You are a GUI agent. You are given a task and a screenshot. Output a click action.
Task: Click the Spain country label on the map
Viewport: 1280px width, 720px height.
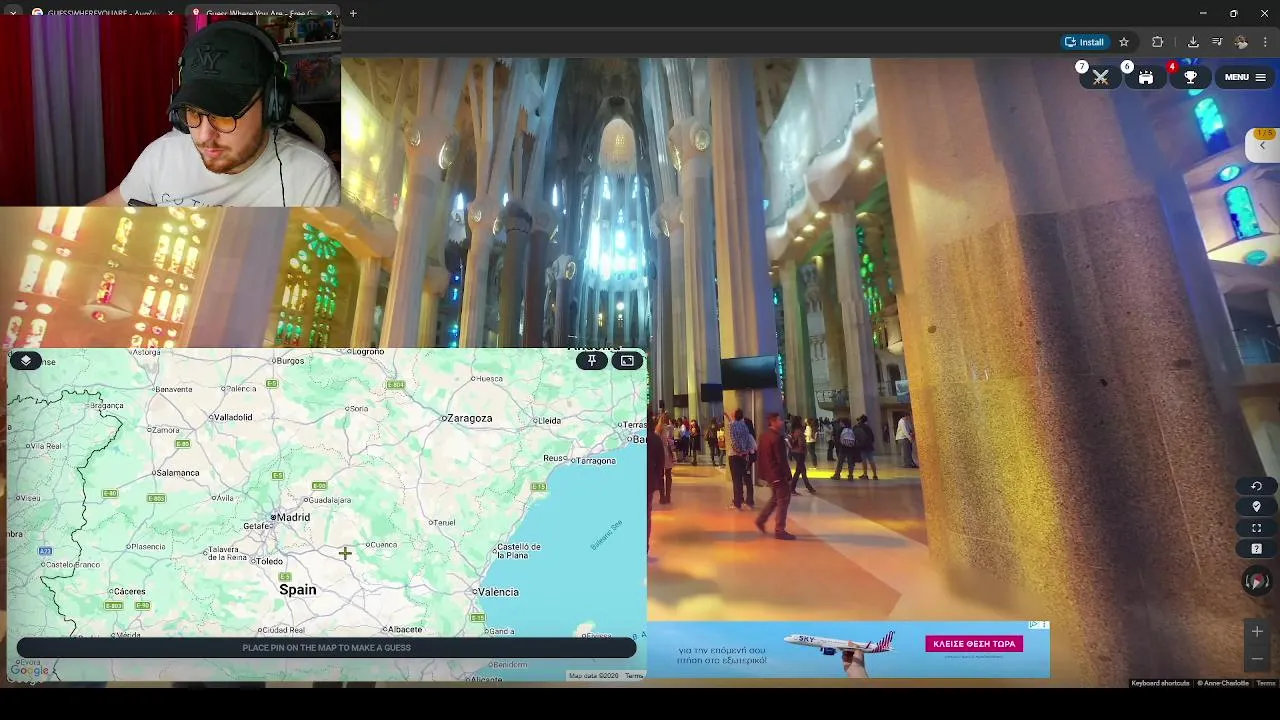pyautogui.click(x=298, y=590)
